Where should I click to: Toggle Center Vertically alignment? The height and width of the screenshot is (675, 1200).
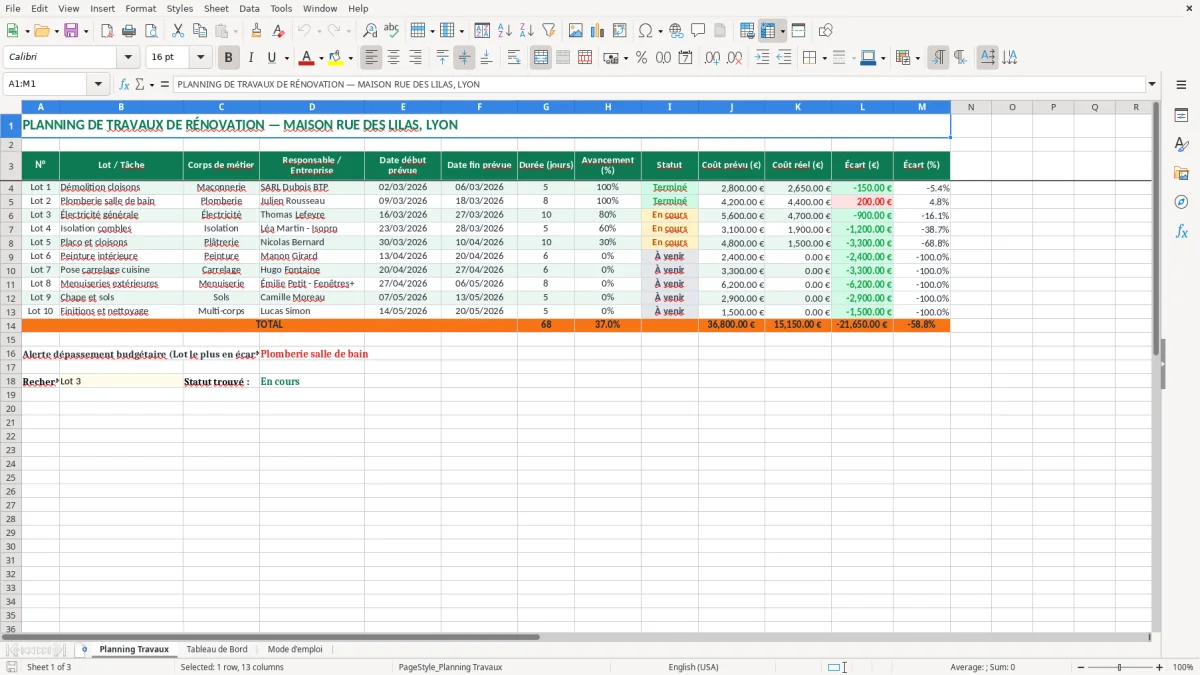[x=464, y=58]
